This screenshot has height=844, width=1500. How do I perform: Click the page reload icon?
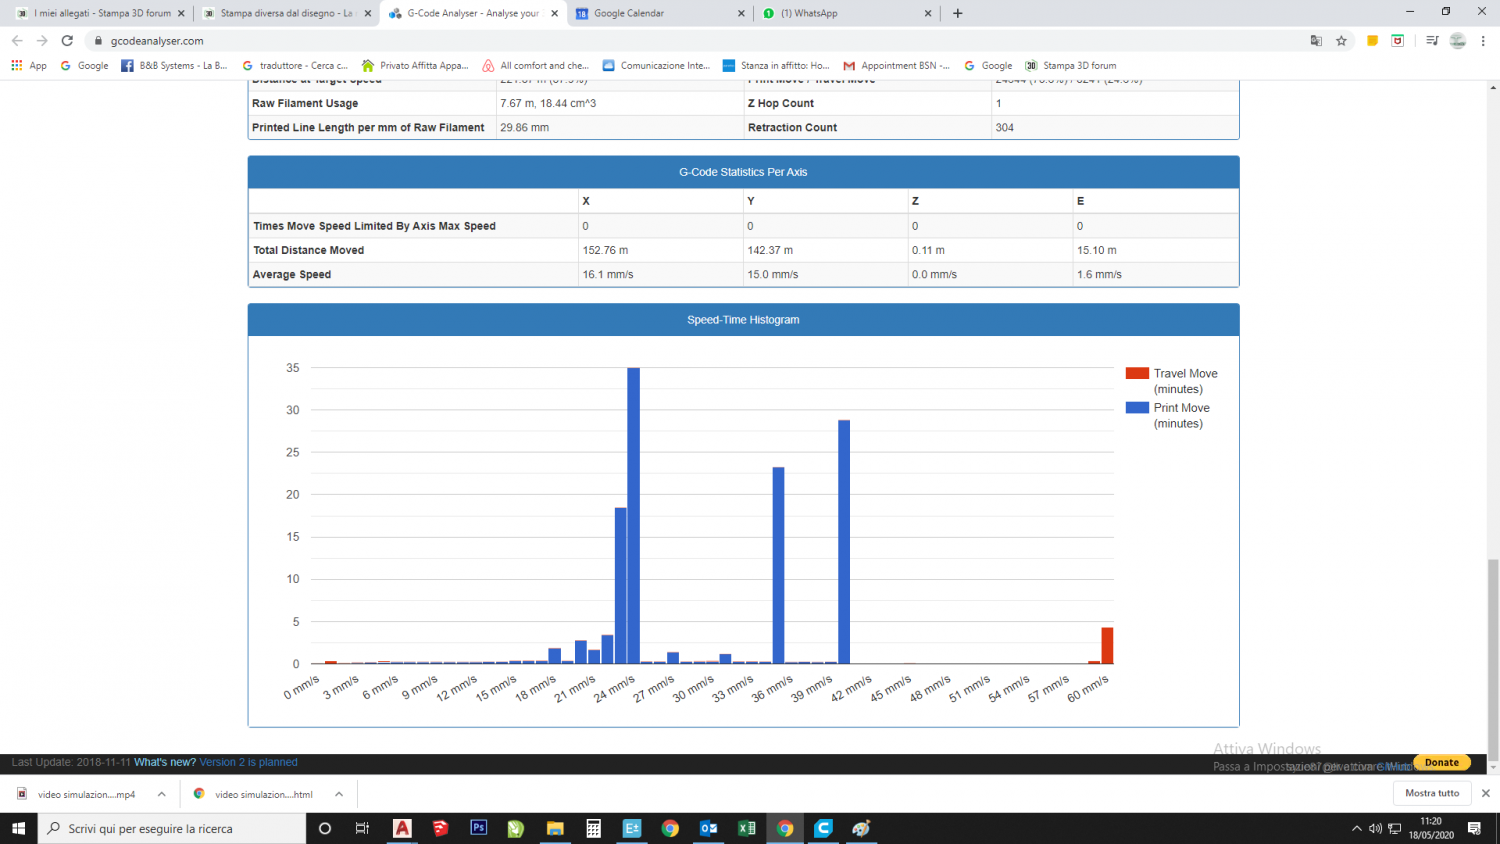coord(67,41)
